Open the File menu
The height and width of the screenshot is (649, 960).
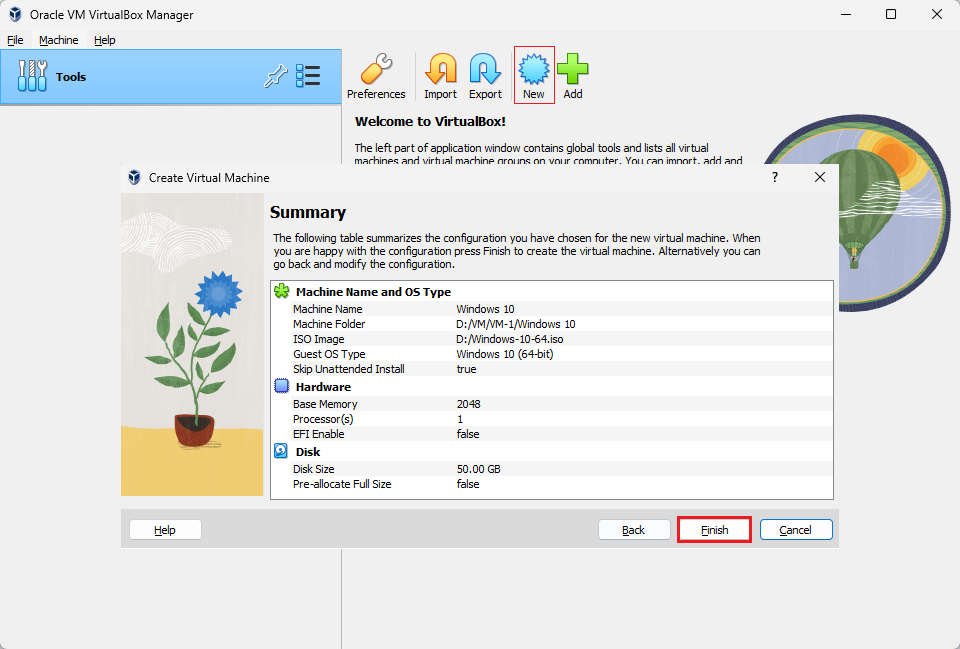[x=15, y=40]
